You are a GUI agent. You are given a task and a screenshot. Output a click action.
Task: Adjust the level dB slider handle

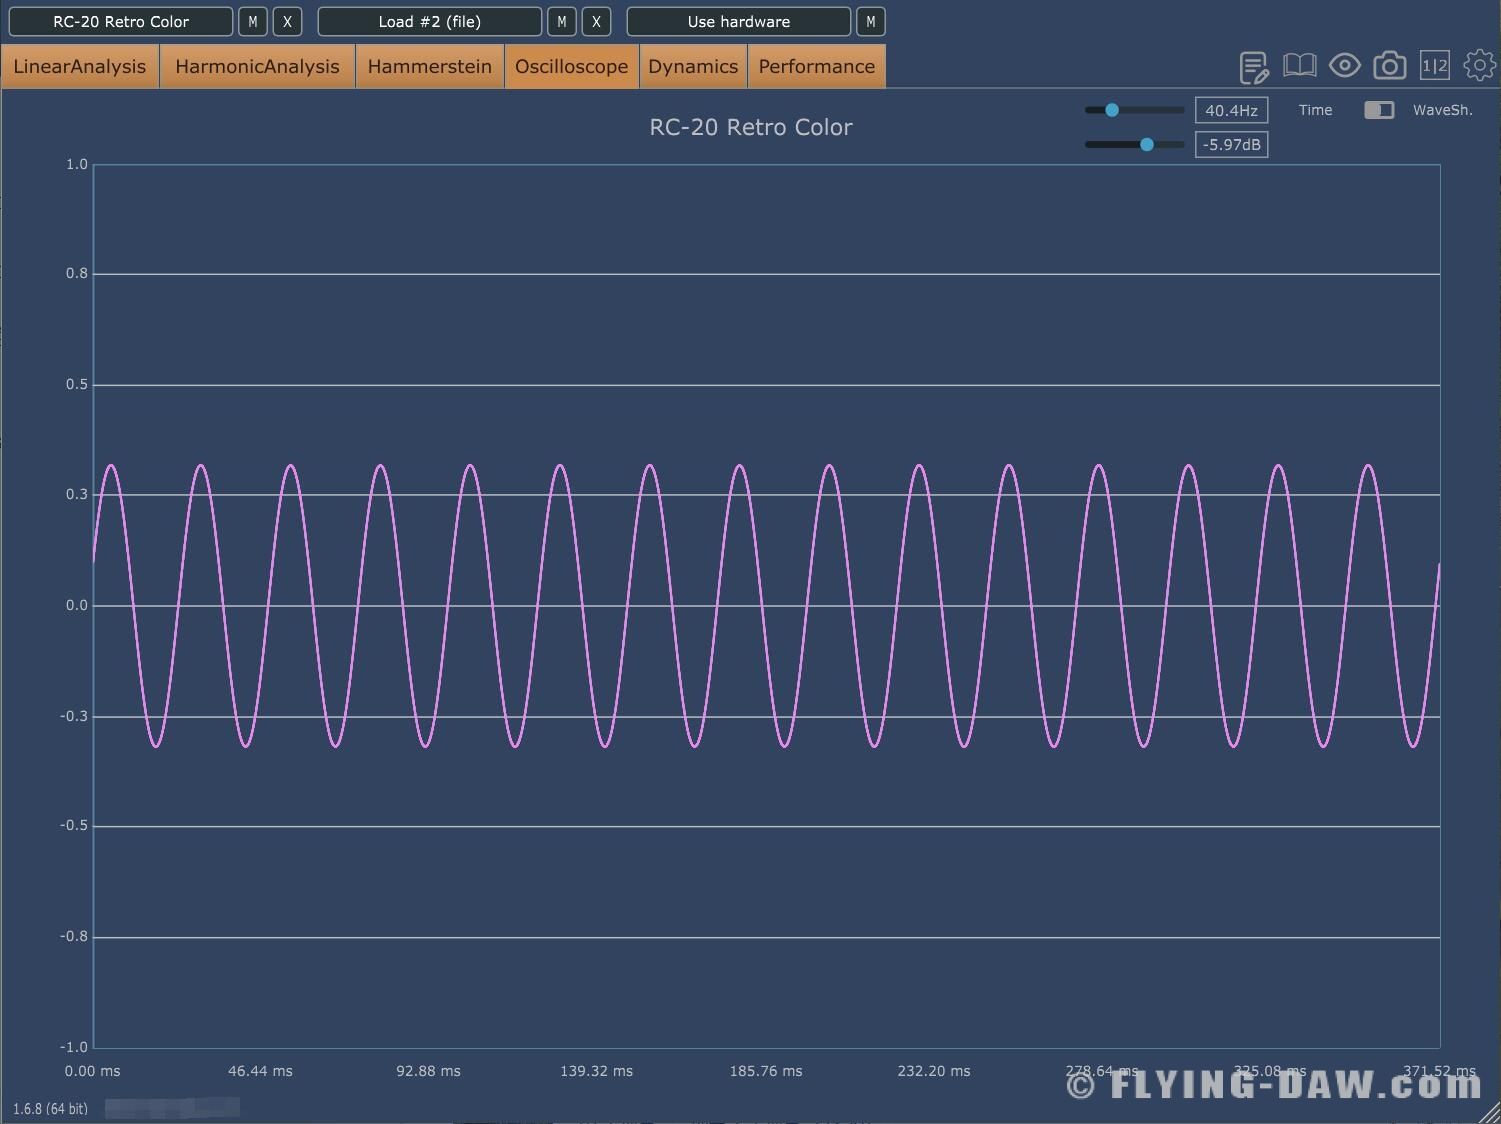[1147, 144]
